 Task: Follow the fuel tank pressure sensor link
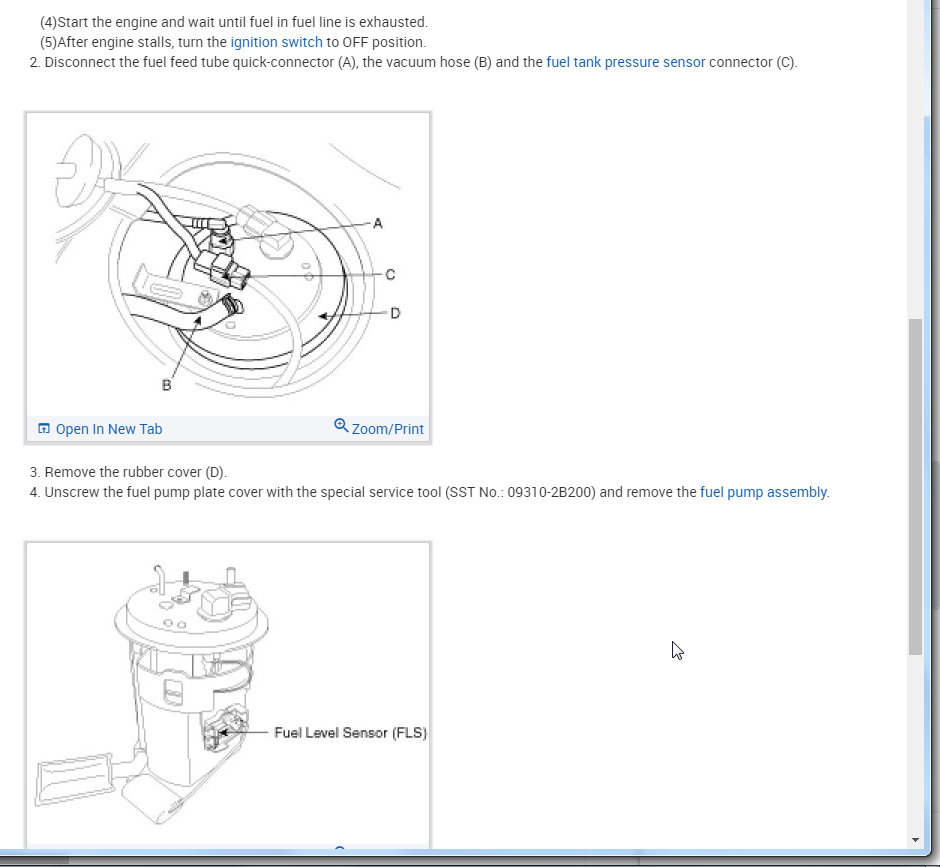pyautogui.click(x=625, y=62)
